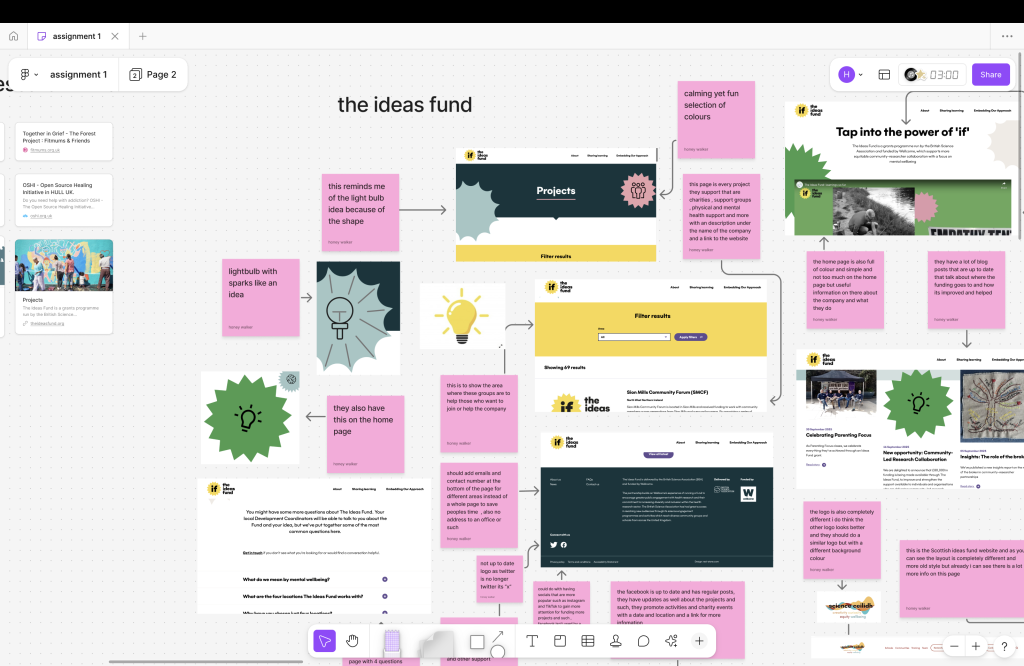Select the Comment tool
This screenshot has height=666, width=1024.
coord(644,641)
